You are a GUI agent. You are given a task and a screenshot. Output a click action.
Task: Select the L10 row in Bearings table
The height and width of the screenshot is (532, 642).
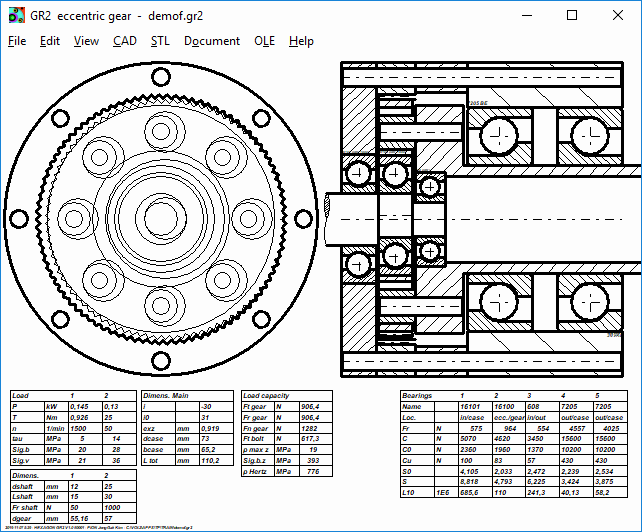(409, 493)
